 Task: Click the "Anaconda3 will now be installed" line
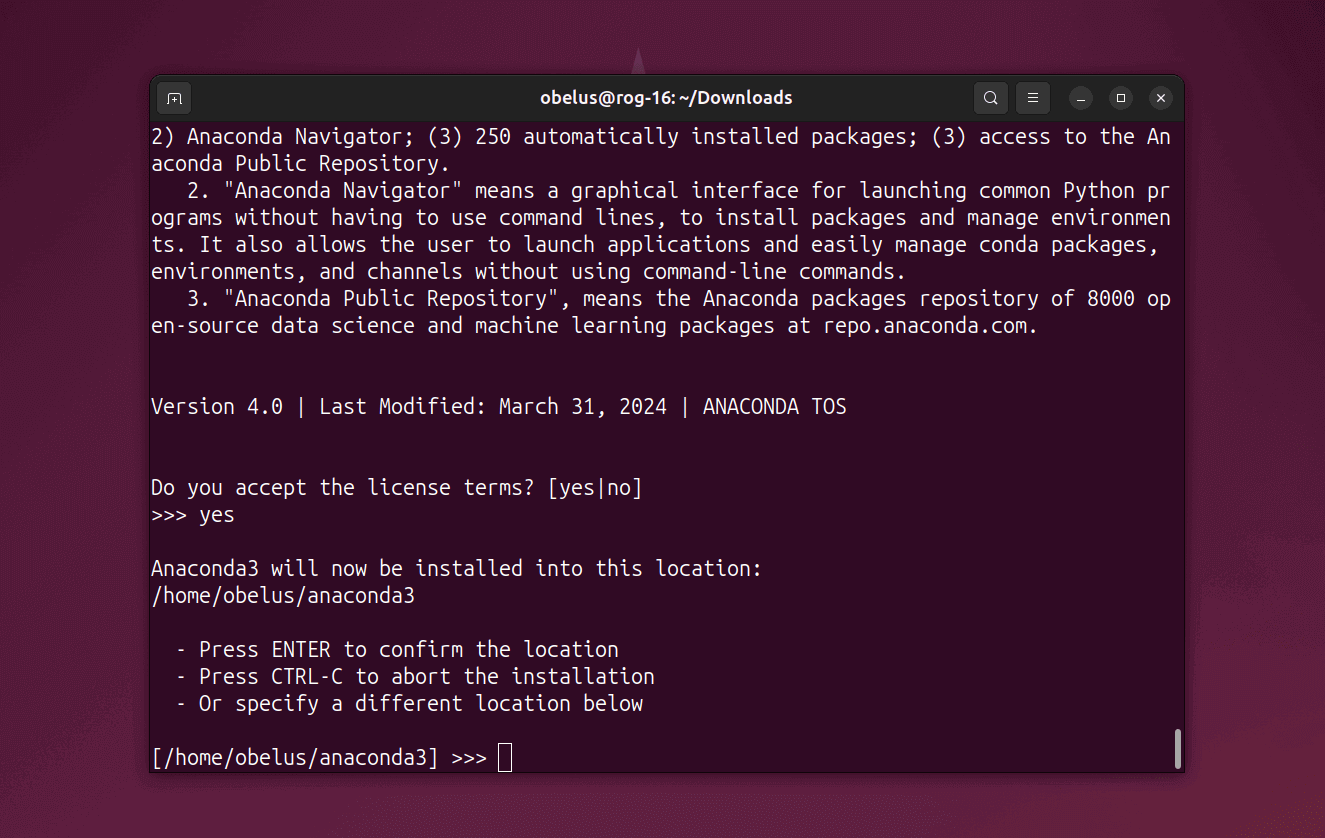point(456,569)
